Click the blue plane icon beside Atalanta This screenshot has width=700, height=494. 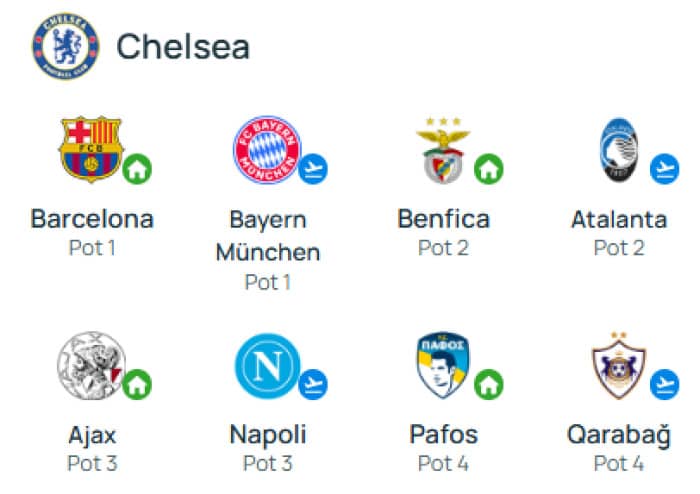click(665, 169)
